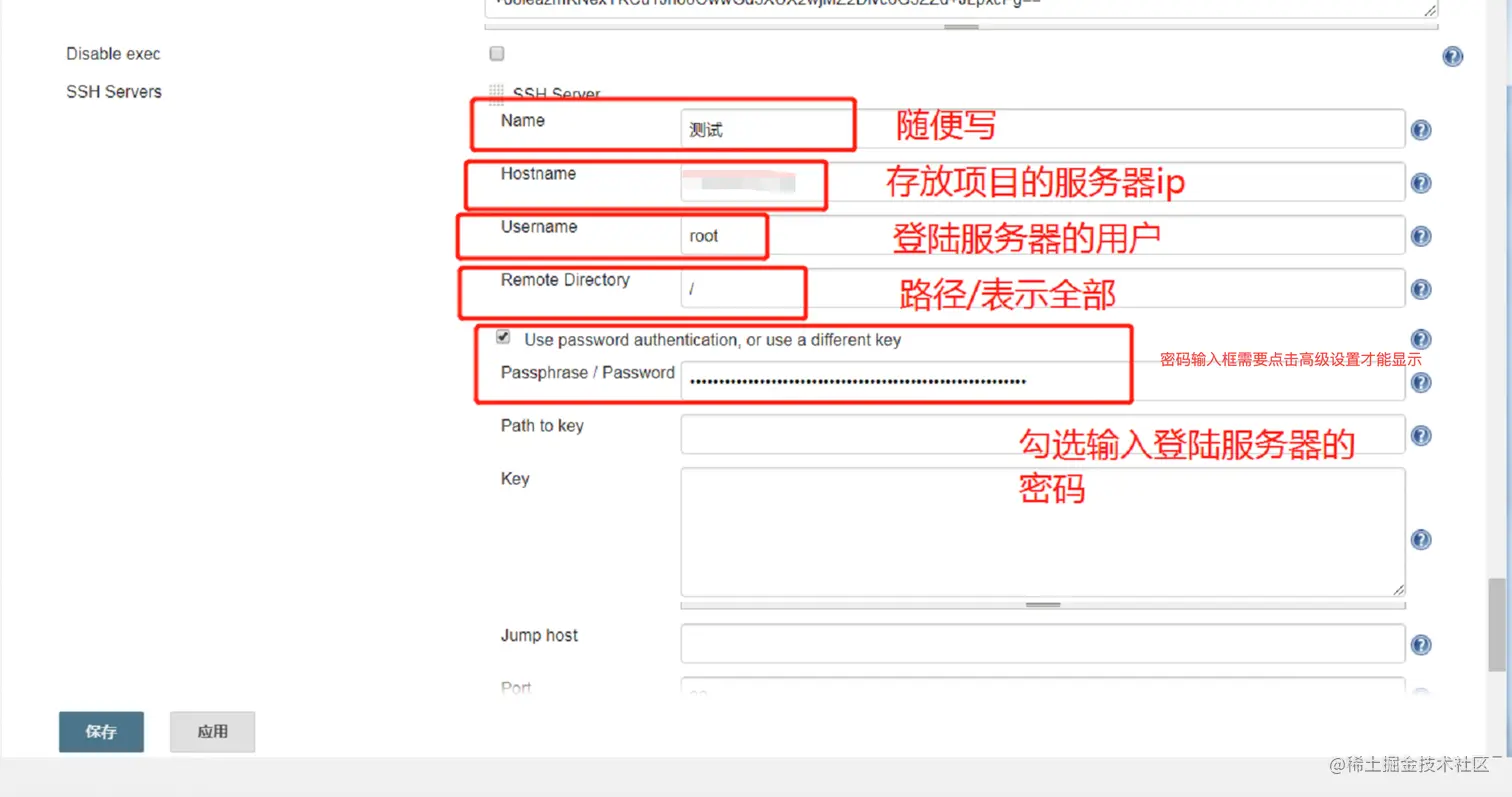This screenshot has height=797, width=1512.
Task: Toggle the Disable exec checkbox
Action: pyautogui.click(x=497, y=54)
